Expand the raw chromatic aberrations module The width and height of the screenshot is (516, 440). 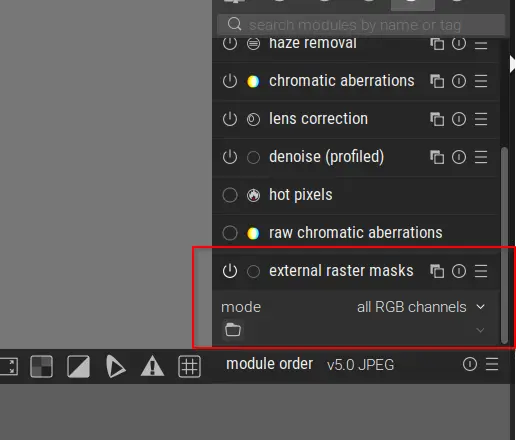coord(356,233)
